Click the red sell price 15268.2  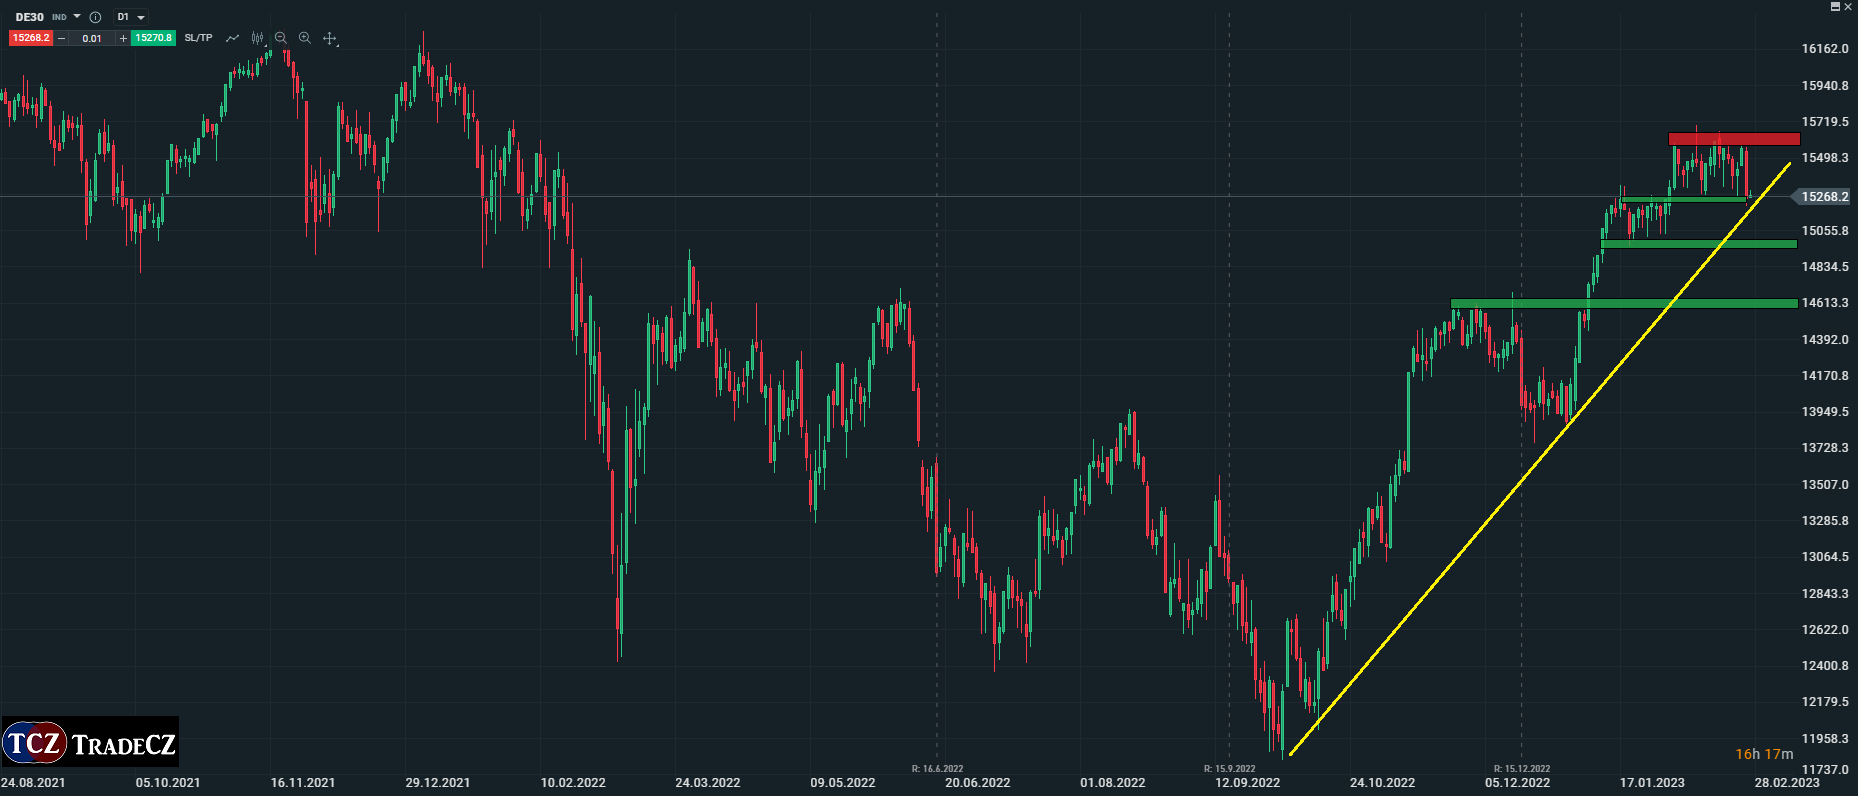[x=31, y=38]
